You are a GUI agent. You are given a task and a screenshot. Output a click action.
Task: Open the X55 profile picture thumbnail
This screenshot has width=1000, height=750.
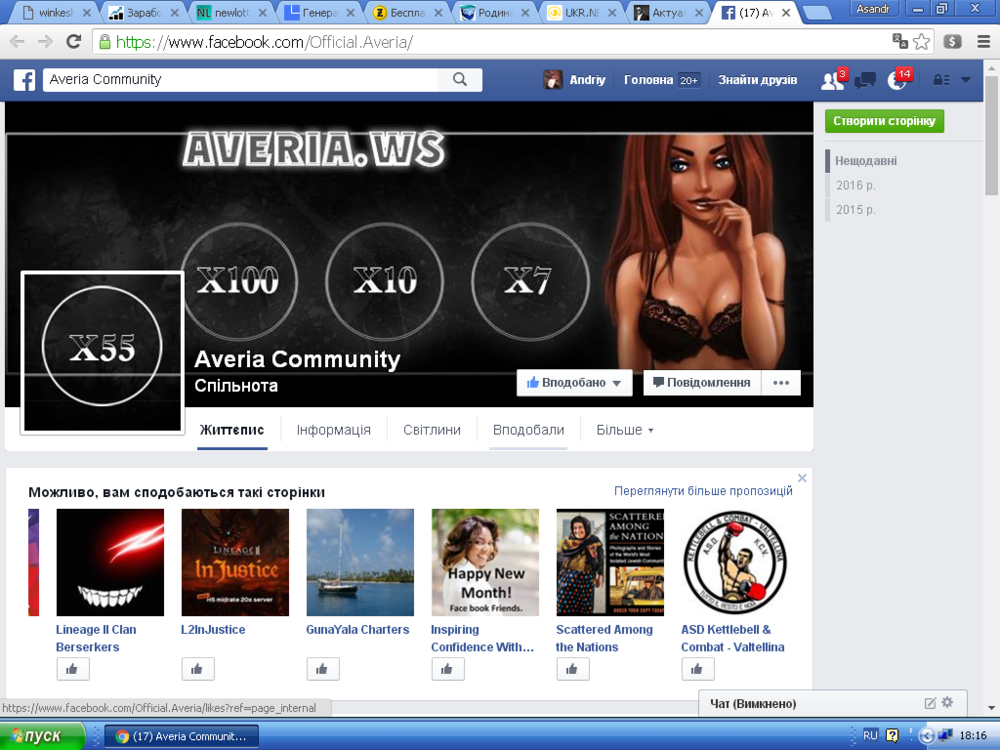click(103, 350)
